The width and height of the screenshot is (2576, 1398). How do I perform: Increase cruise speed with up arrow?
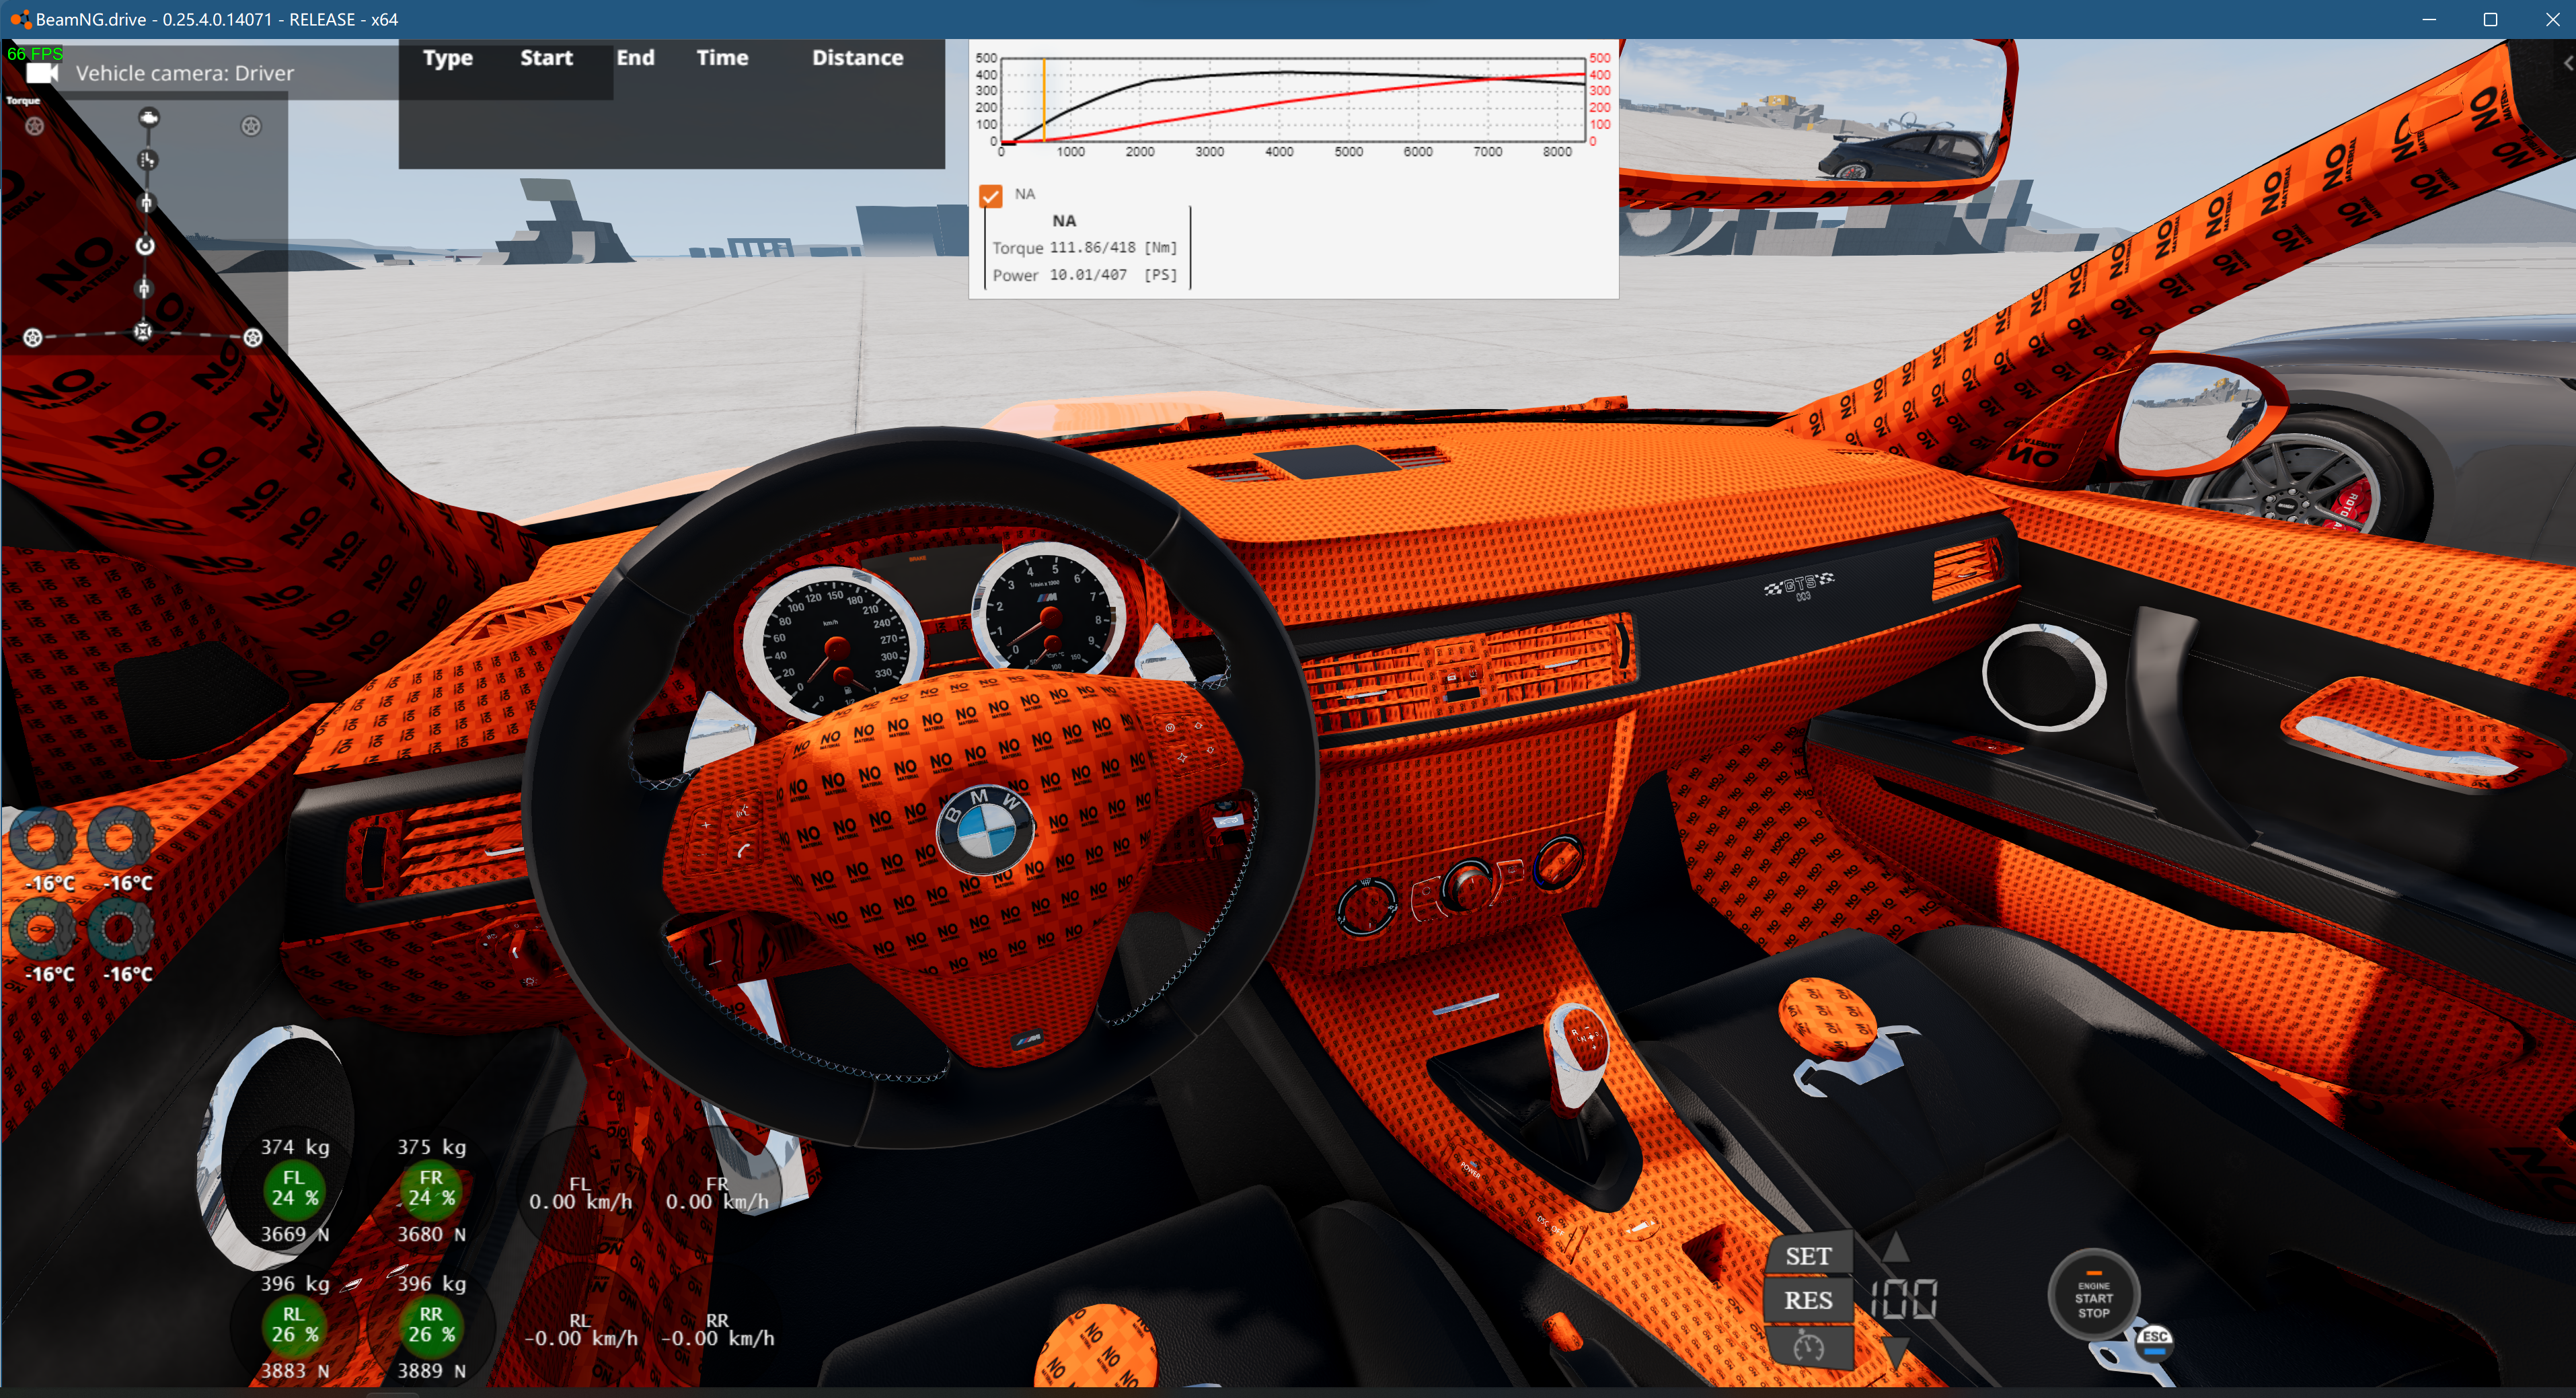(1895, 1248)
